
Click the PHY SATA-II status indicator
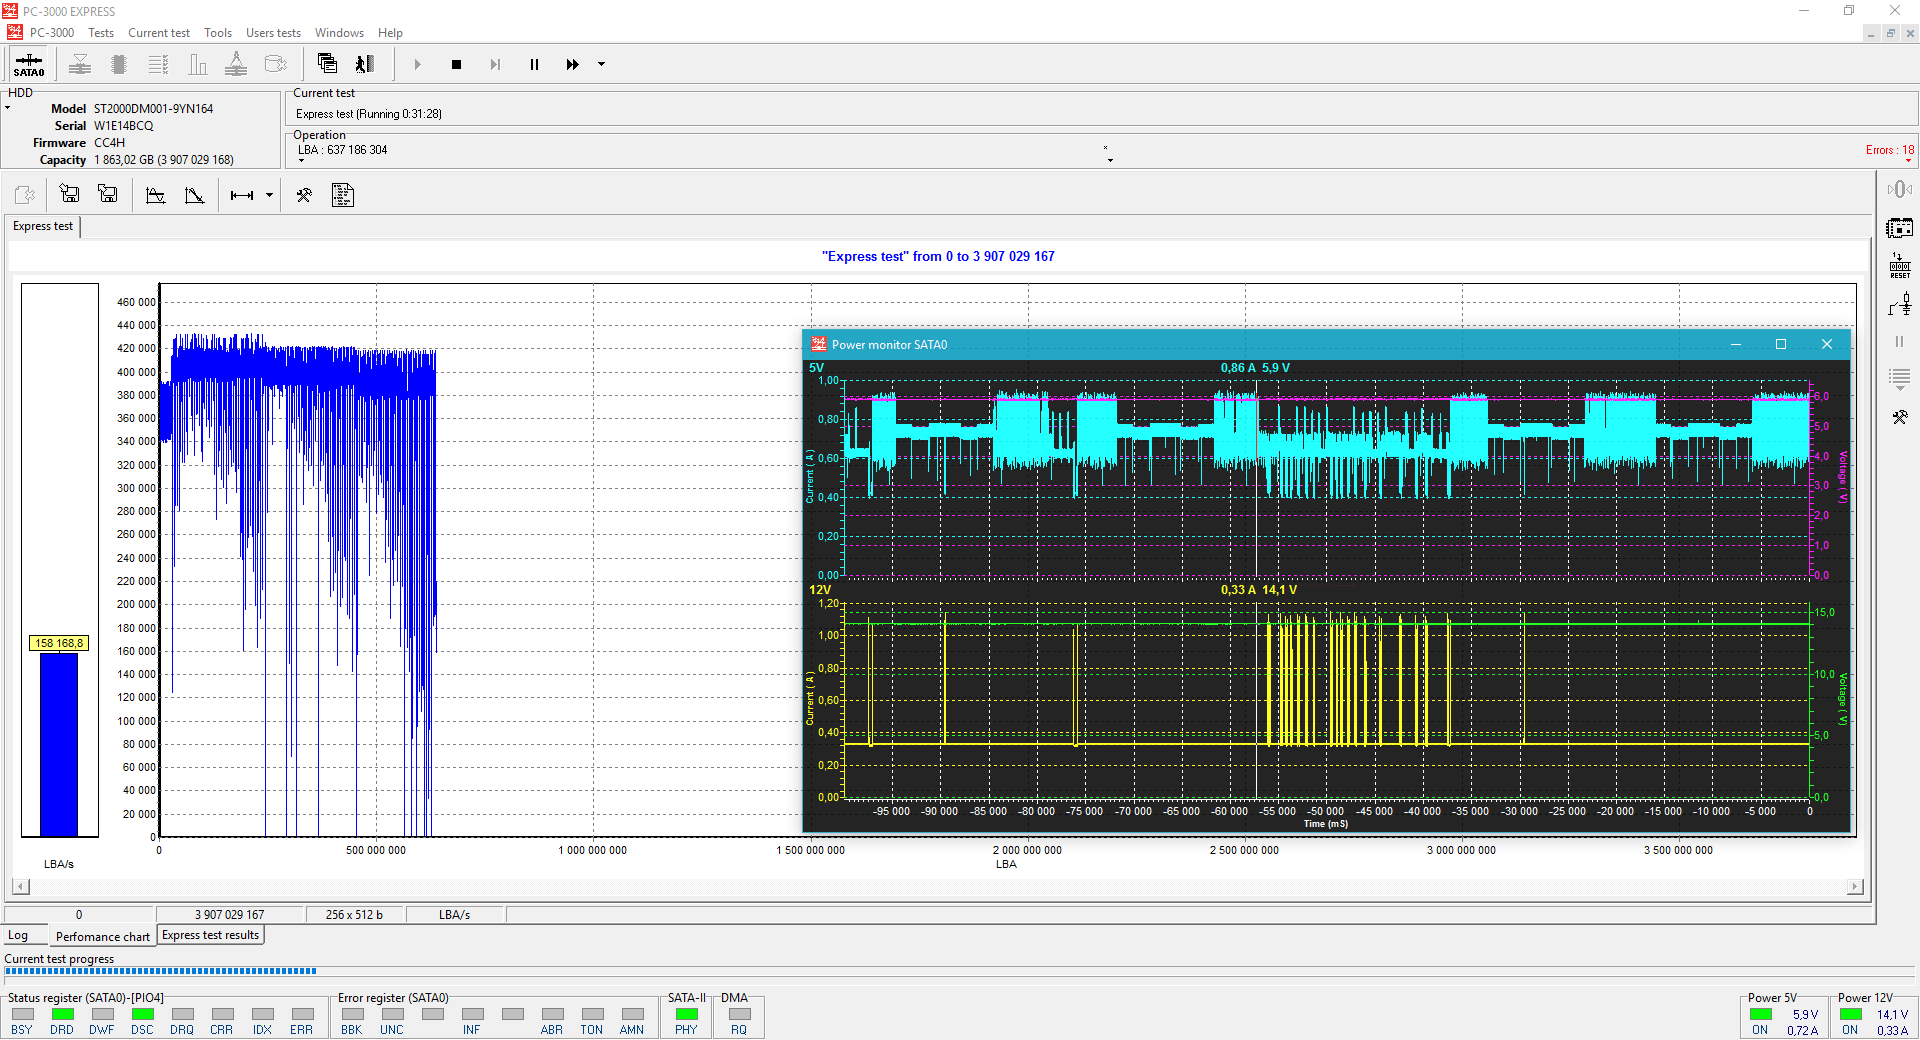click(x=687, y=1015)
